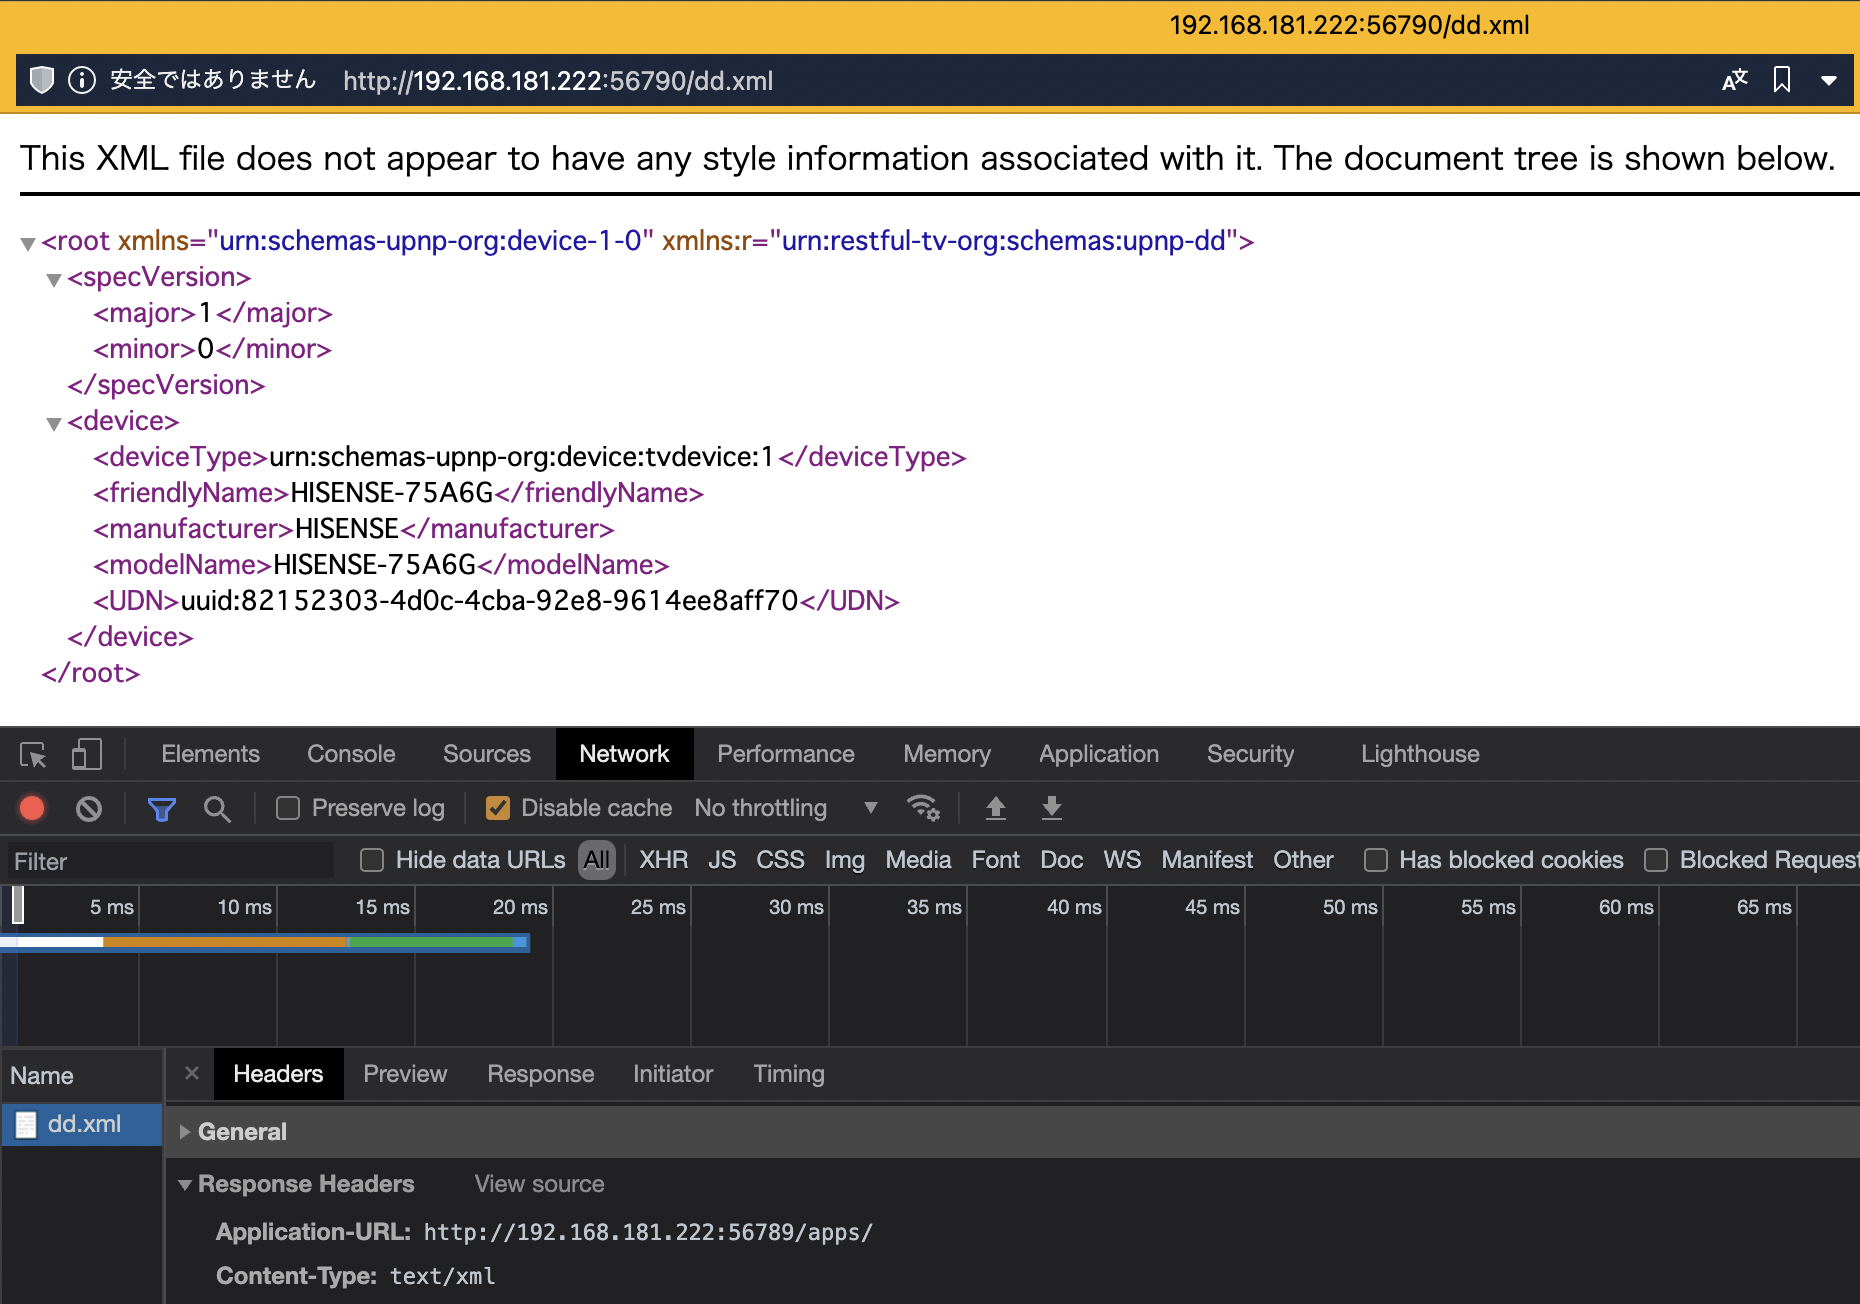Select the dd.xml request row

pyautogui.click(x=81, y=1124)
